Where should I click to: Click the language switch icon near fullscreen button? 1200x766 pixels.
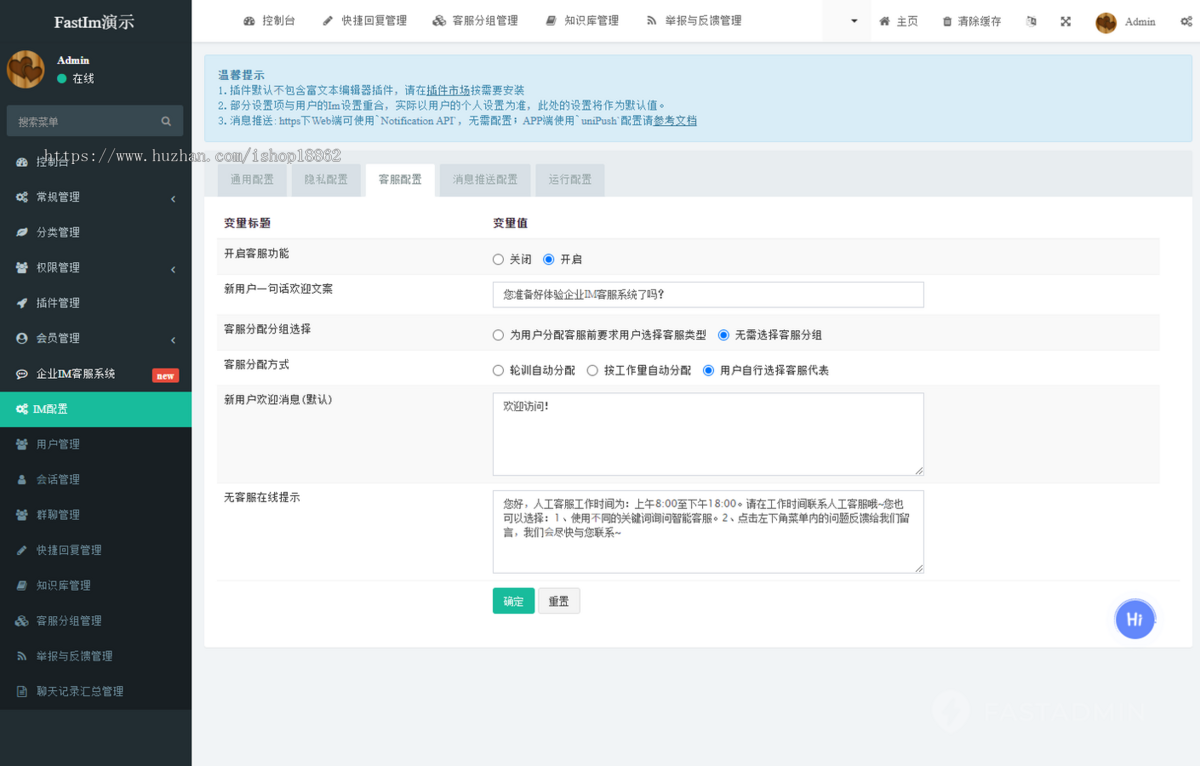click(x=1031, y=20)
